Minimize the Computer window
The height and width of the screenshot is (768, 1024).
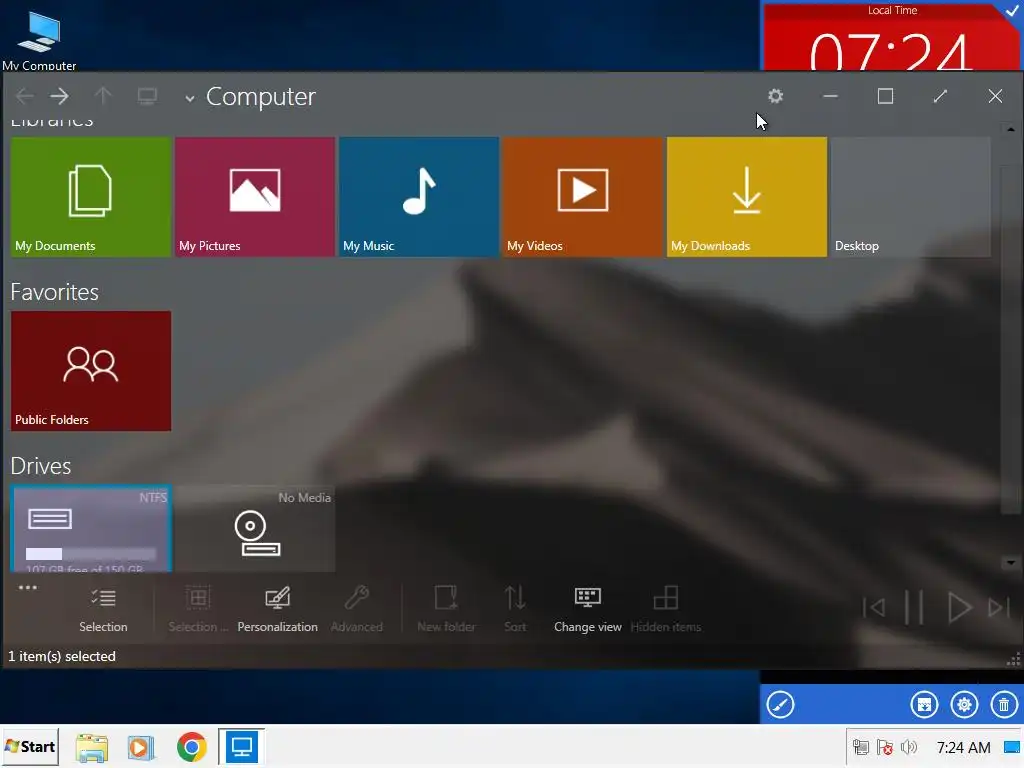[830, 96]
